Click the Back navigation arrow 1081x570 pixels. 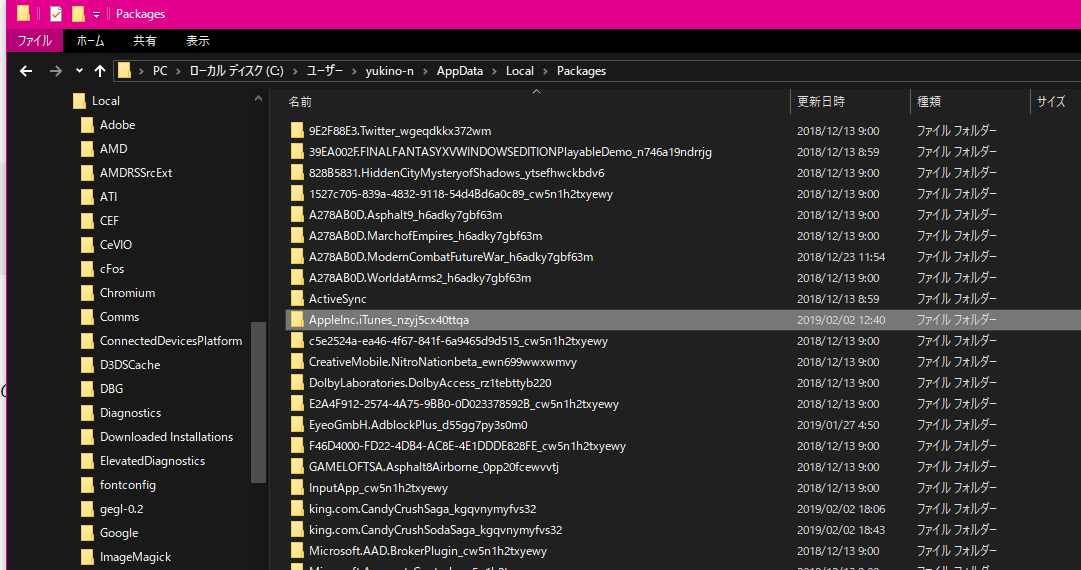click(x=26, y=71)
